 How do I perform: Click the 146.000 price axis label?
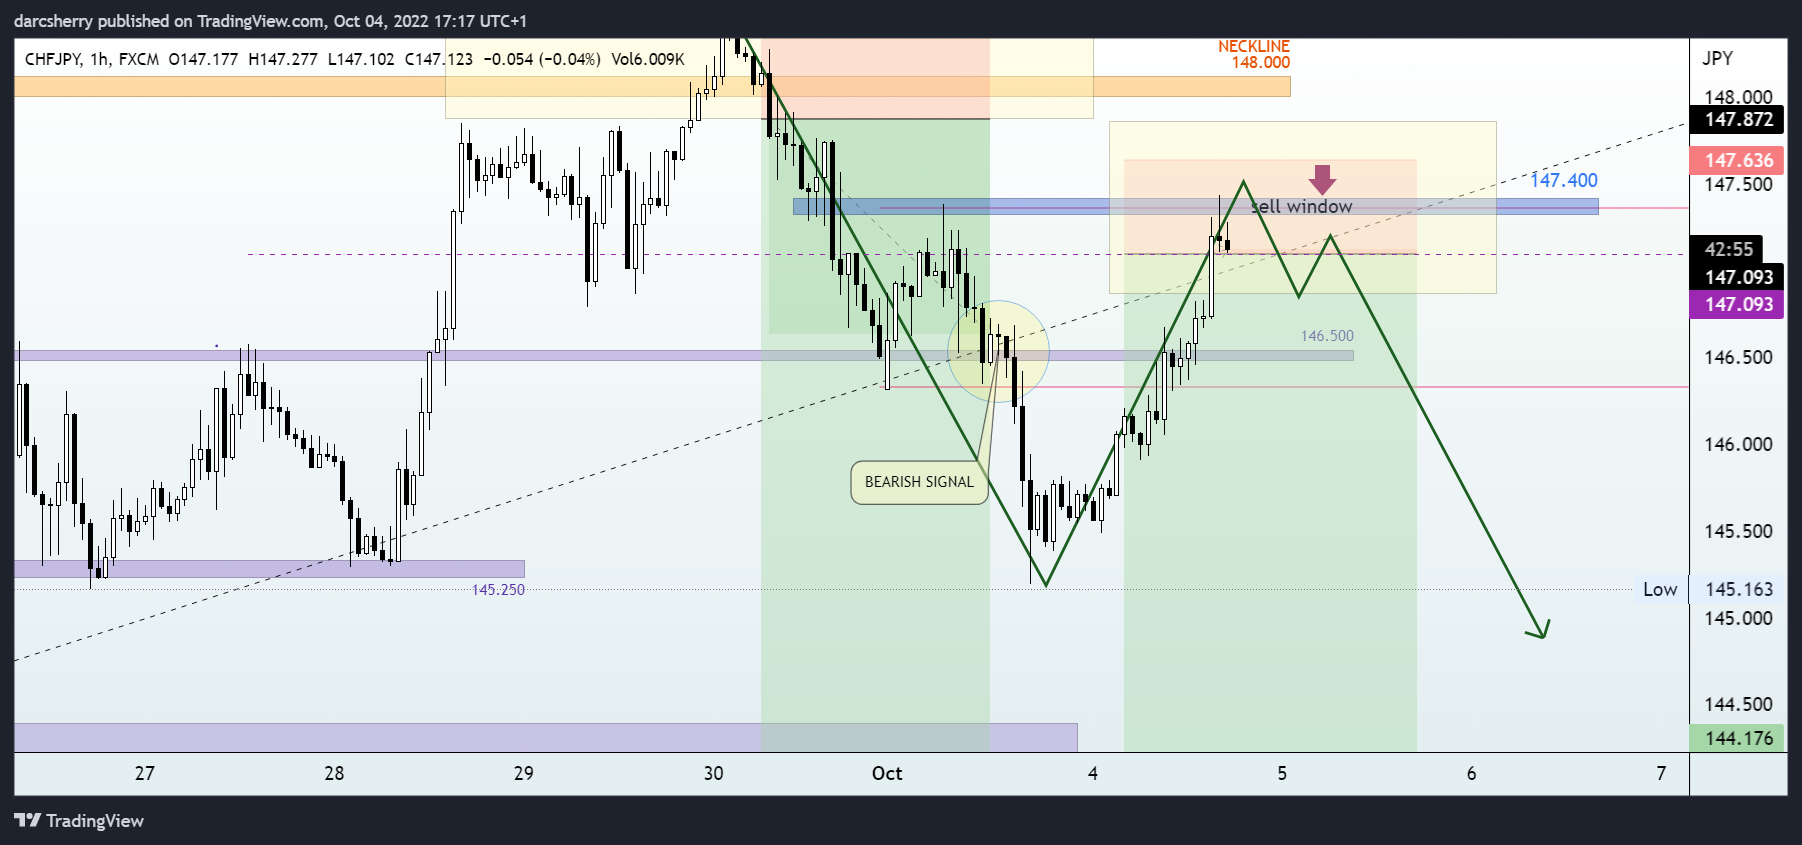1738,444
